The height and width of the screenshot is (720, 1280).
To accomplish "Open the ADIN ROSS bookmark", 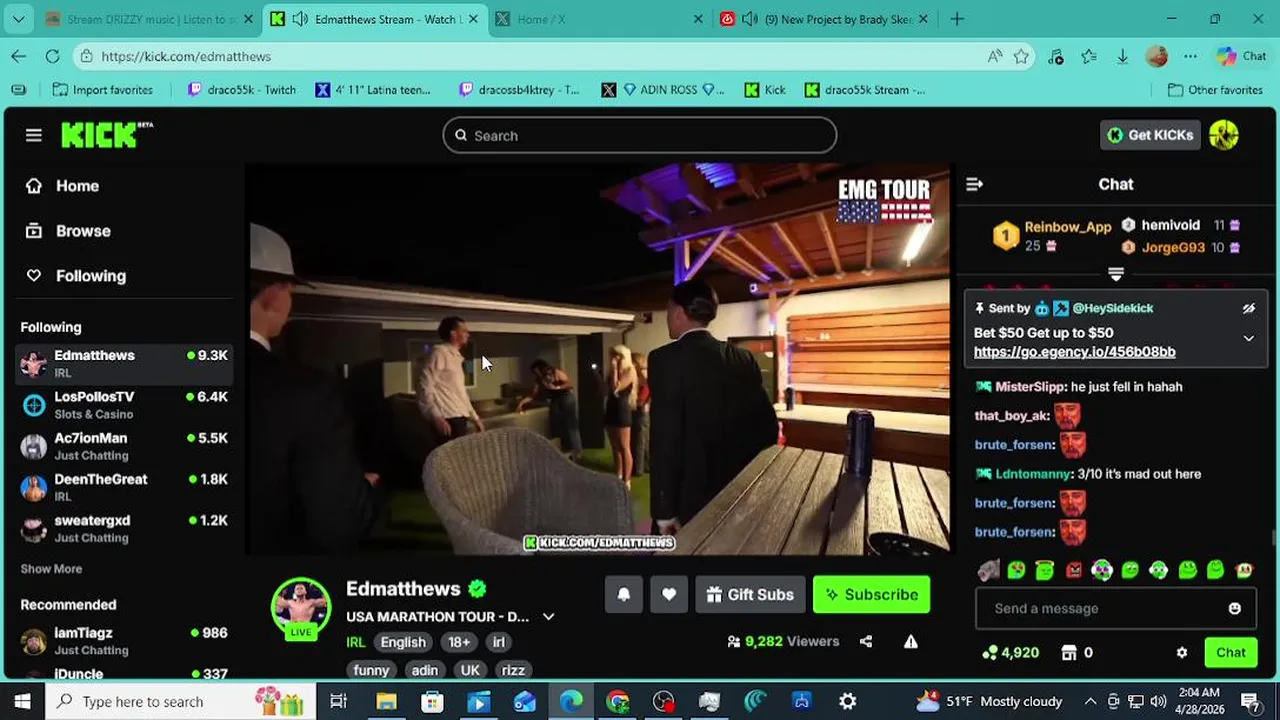I will pyautogui.click(x=662, y=90).
